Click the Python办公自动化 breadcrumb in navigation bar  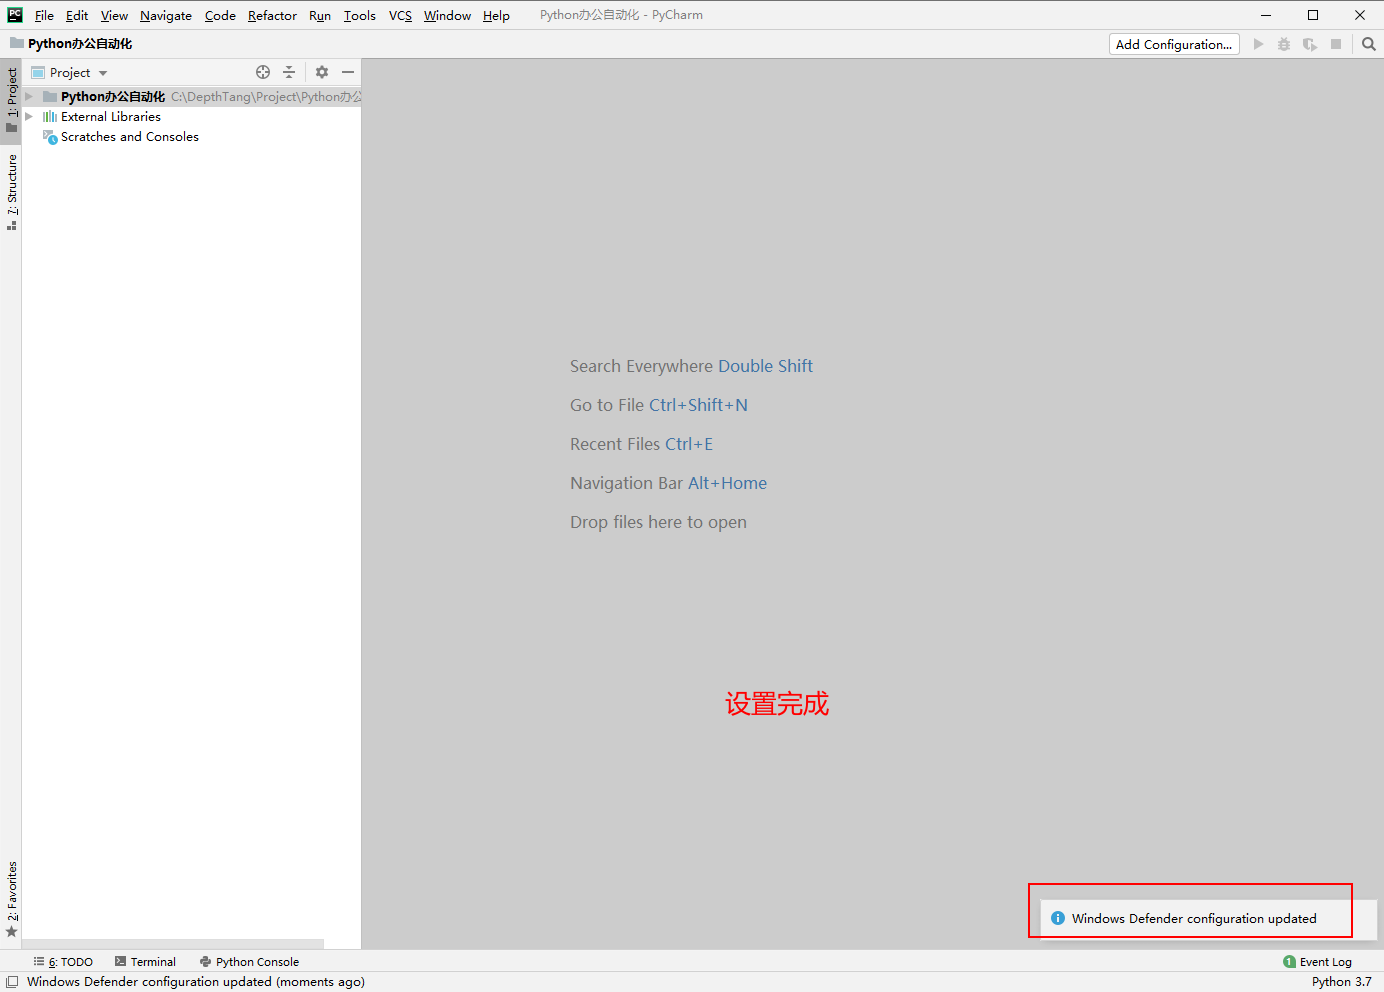coord(80,44)
